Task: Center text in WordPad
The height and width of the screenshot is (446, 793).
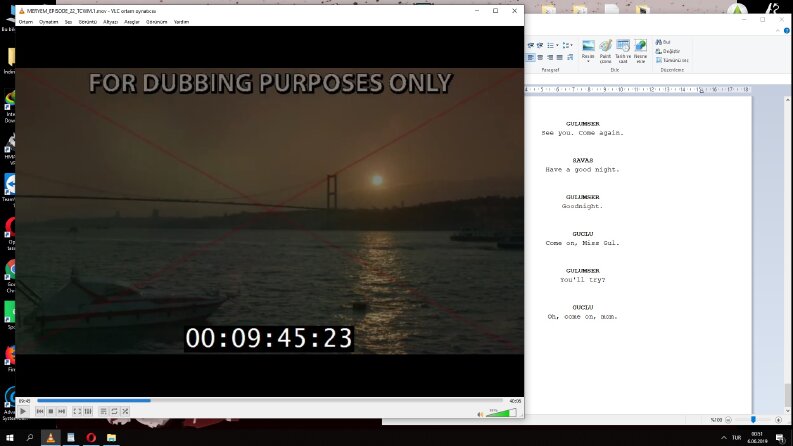Action: 540,58
